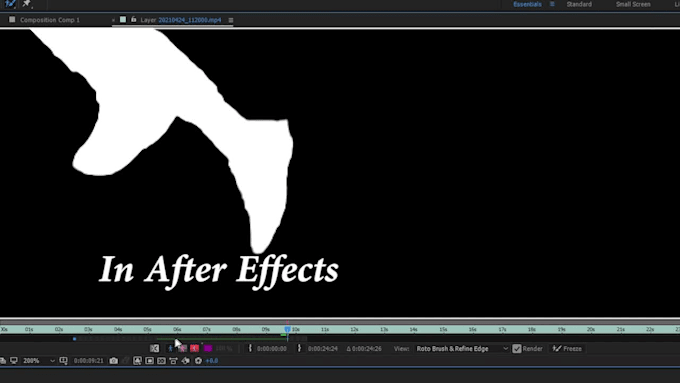Switch to the Essentials workspace
The image size is (680, 383).
coord(527,4)
